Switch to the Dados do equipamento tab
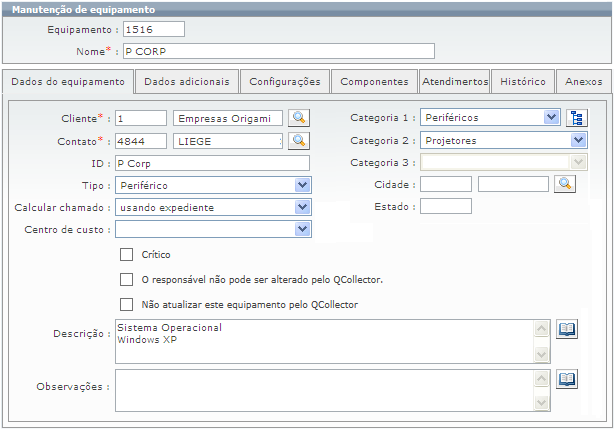Image resolution: width=614 pixels, height=431 pixels. tap(68, 82)
